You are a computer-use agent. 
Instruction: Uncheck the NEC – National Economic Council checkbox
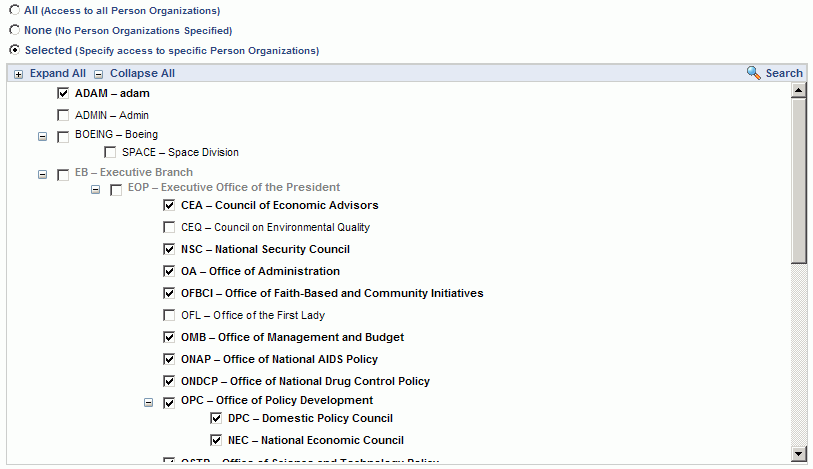coord(216,440)
